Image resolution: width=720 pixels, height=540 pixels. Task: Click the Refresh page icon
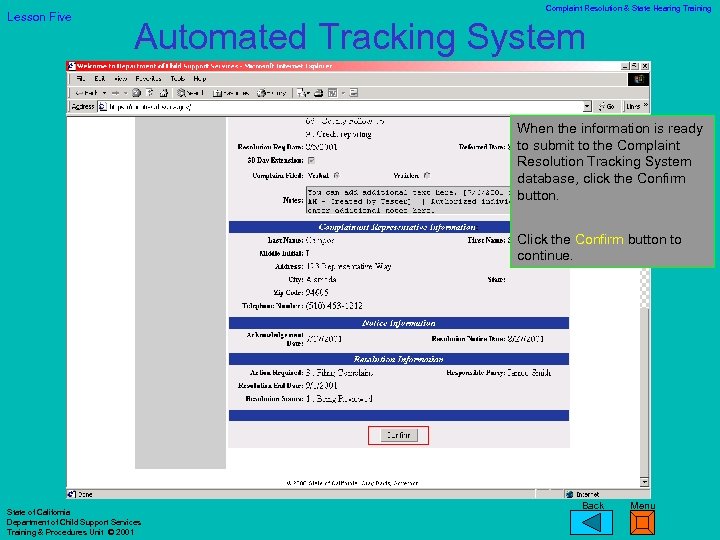tap(150, 93)
